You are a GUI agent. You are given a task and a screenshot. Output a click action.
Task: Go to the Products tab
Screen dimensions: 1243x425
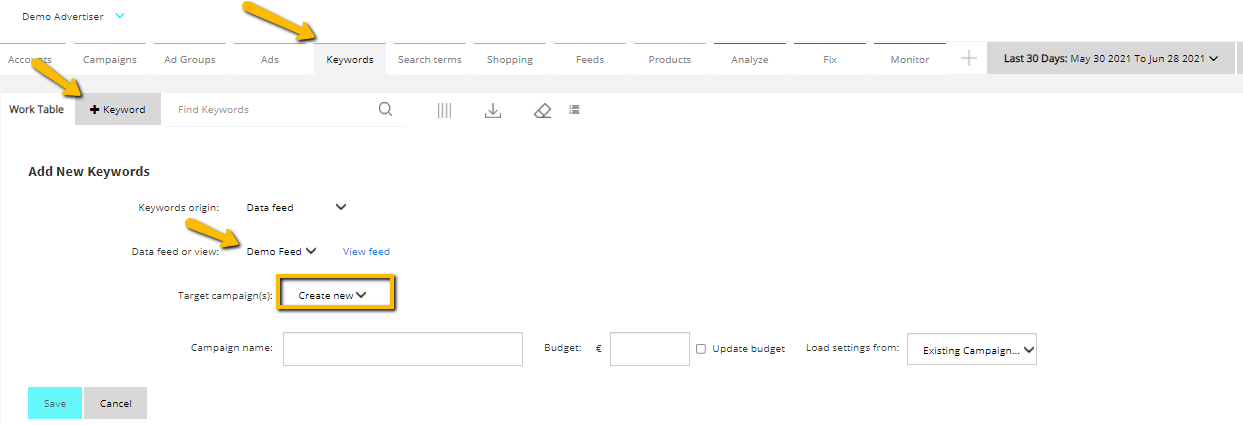[x=670, y=59]
